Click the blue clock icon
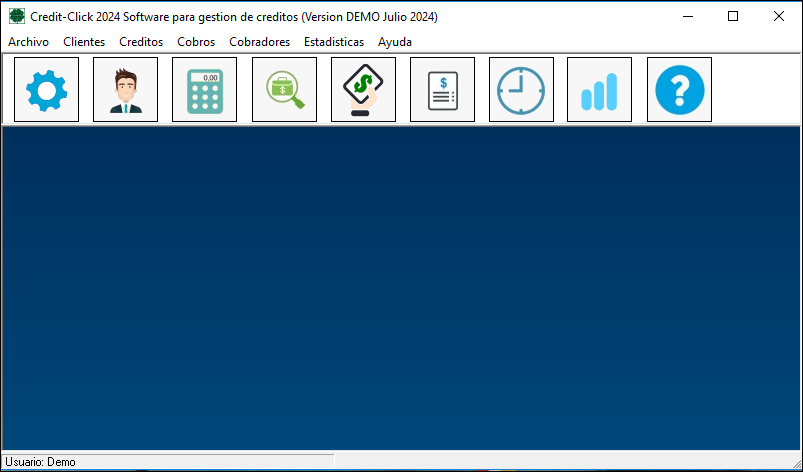This screenshot has height=472, width=803. [x=521, y=90]
